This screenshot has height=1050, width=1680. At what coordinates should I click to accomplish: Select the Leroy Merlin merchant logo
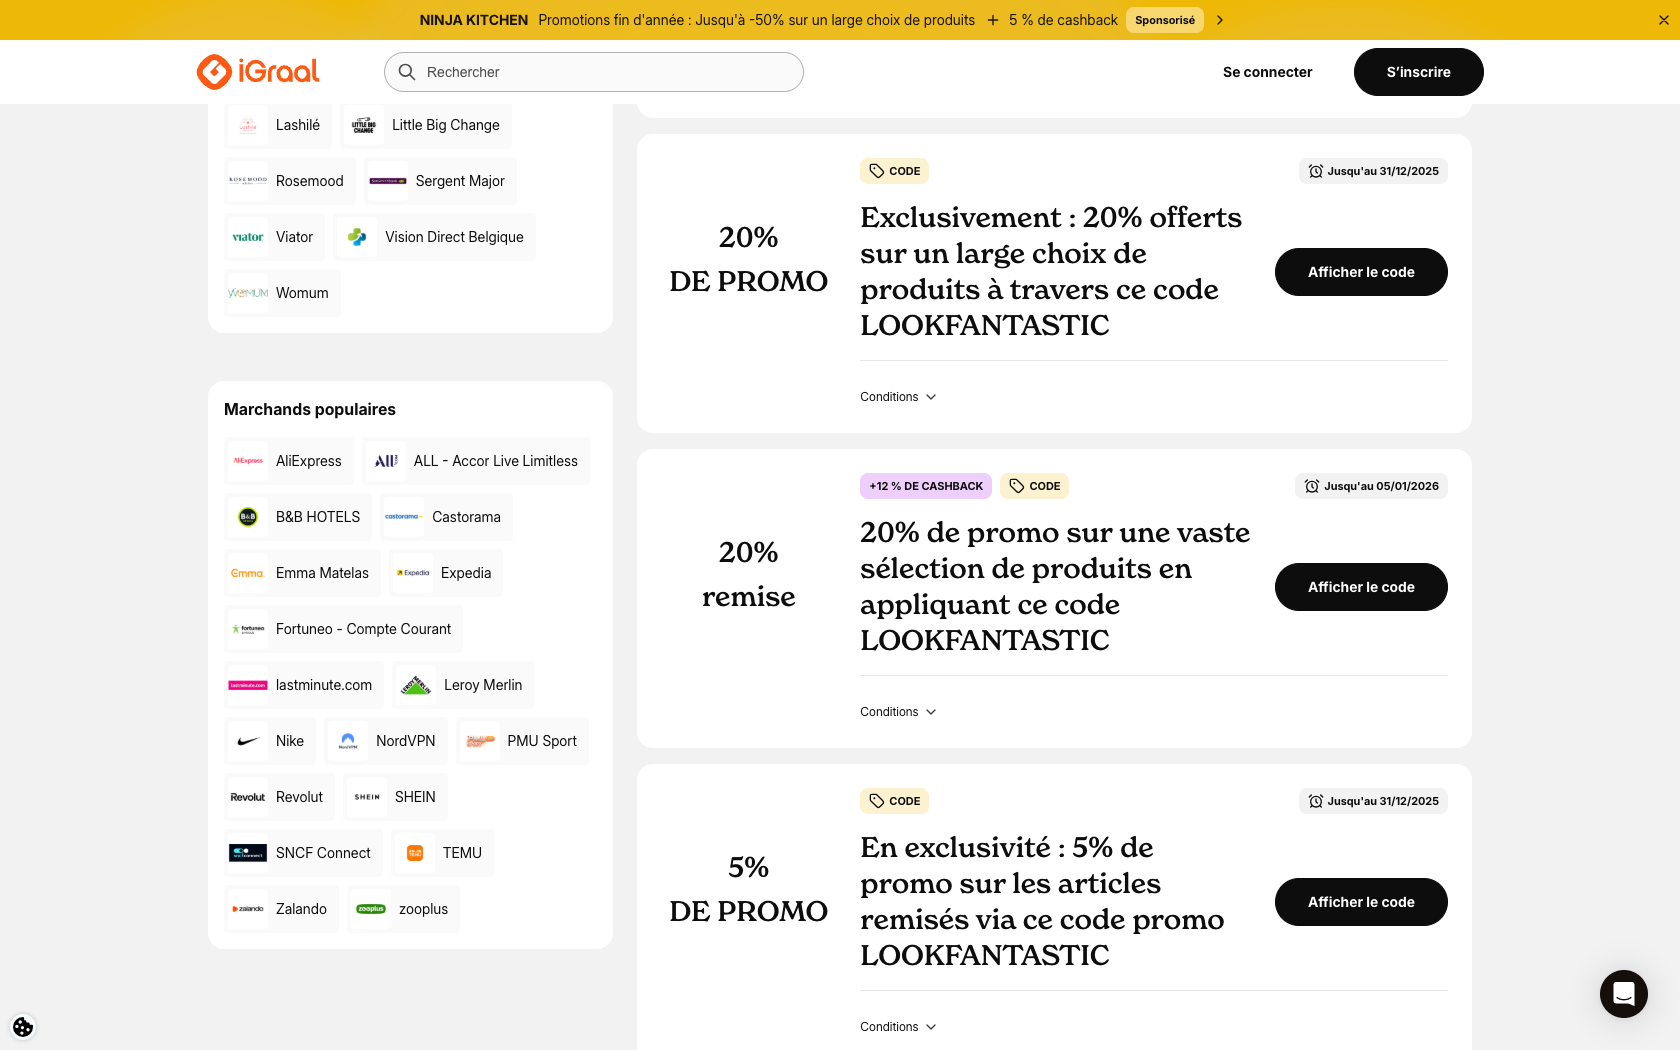(415, 685)
